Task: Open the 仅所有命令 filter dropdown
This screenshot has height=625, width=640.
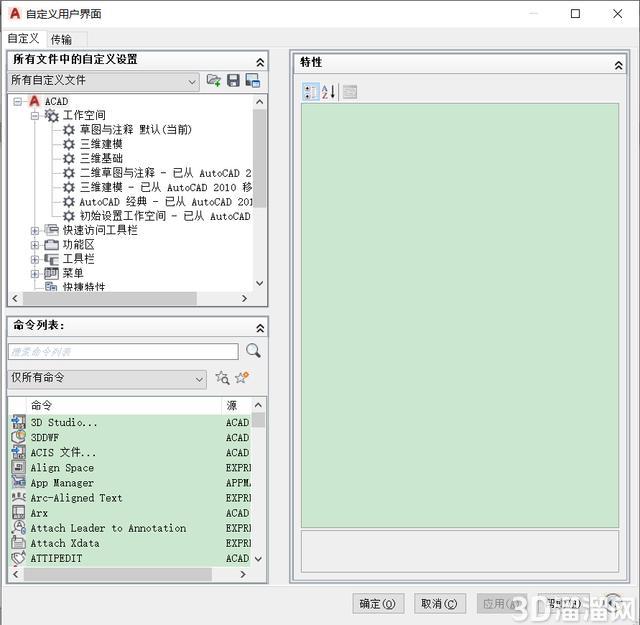Action: pyautogui.click(x=107, y=378)
